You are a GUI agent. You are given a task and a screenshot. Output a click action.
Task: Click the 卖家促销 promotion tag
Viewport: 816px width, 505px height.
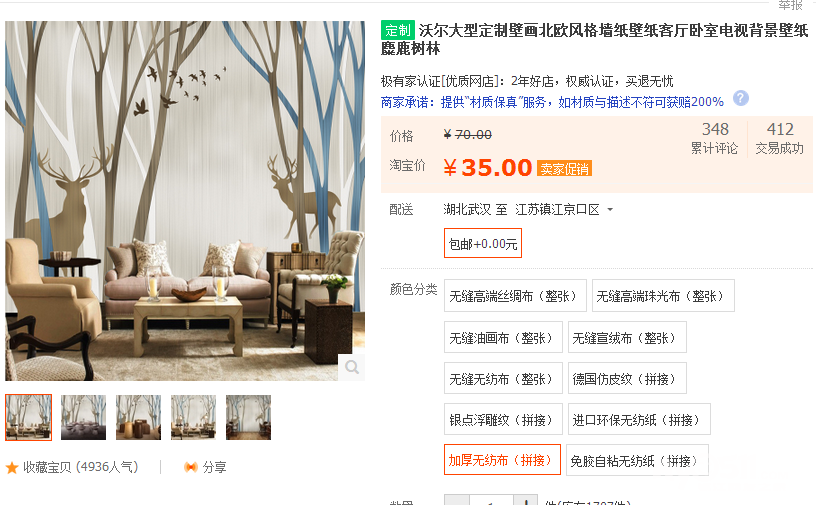(x=564, y=169)
